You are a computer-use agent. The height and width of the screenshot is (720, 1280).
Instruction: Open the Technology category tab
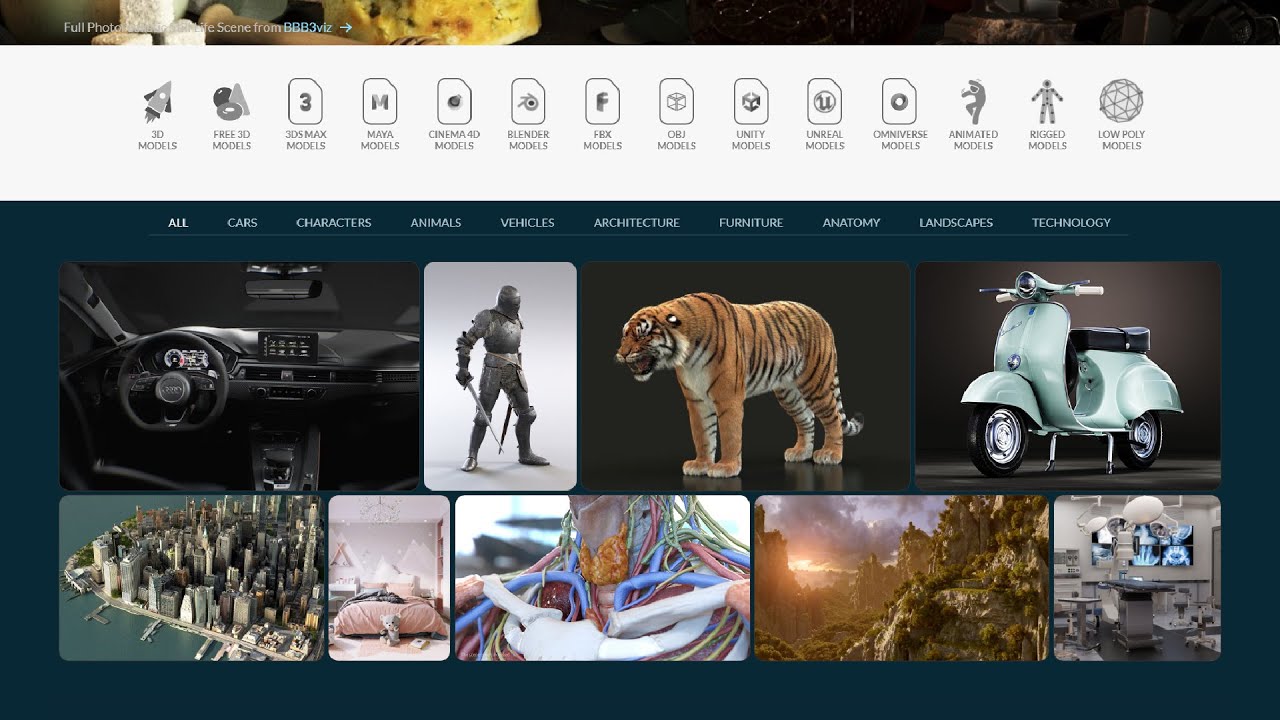(x=1071, y=223)
